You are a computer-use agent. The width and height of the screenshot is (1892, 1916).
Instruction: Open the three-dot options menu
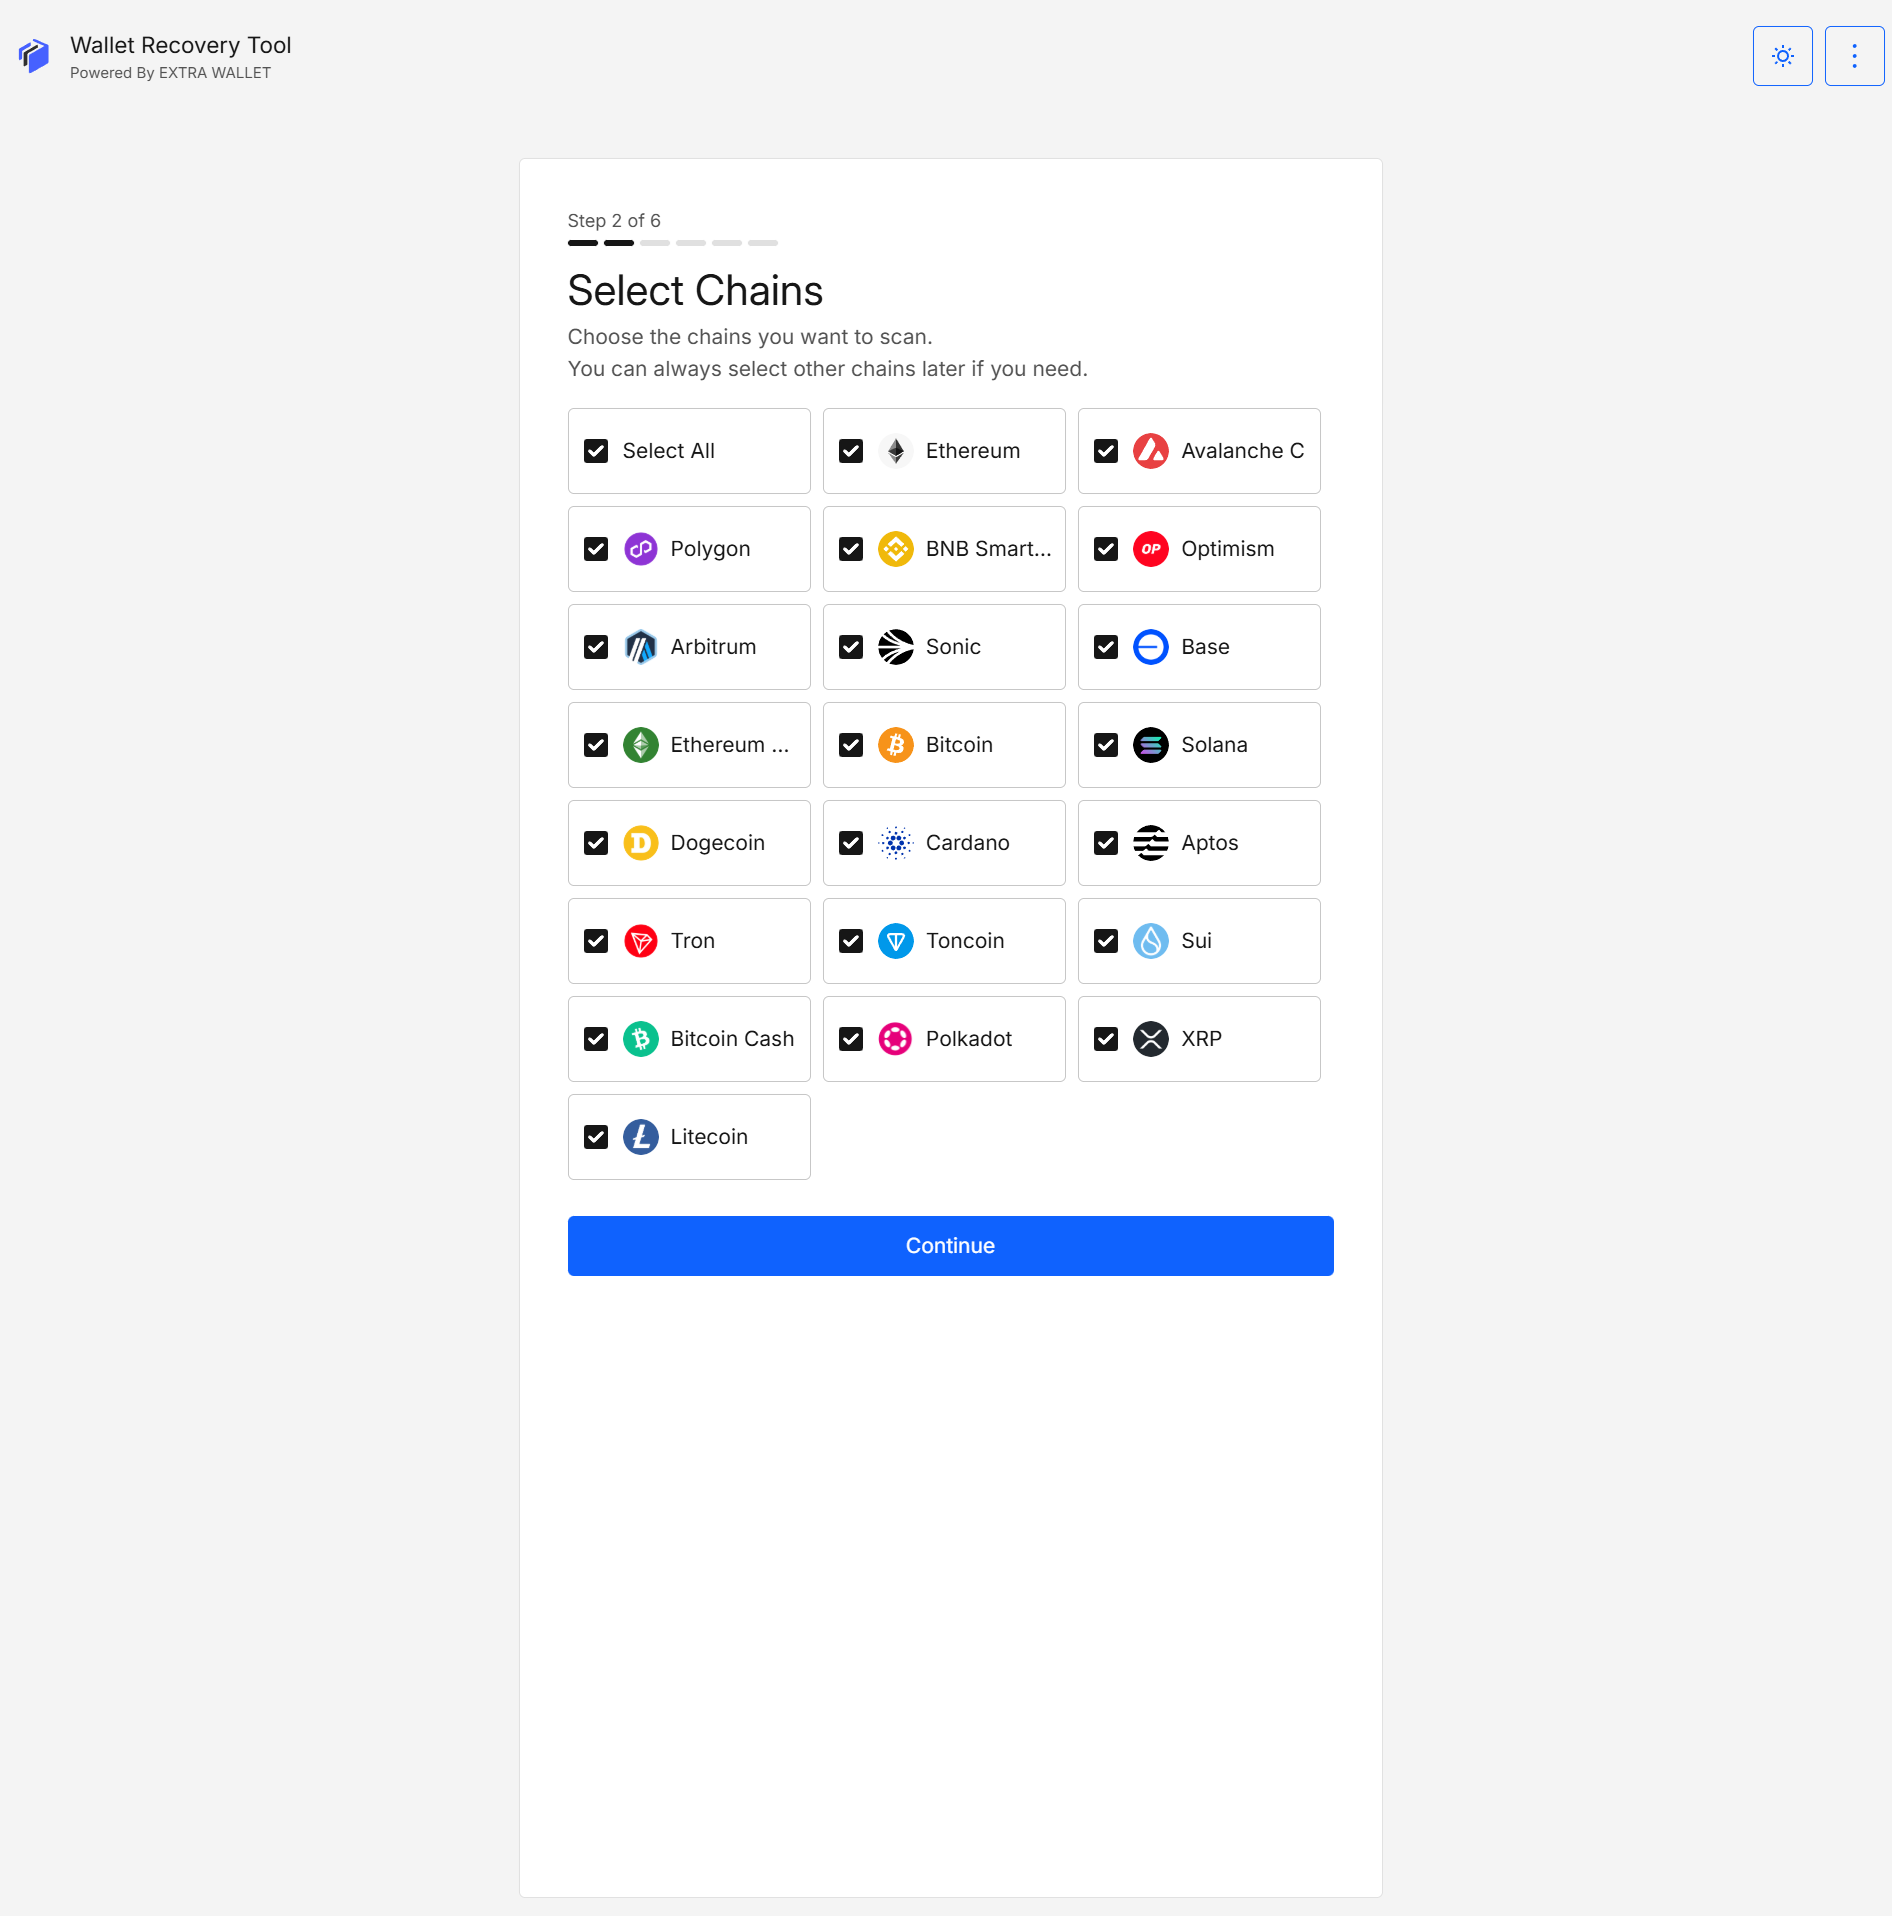click(1854, 56)
